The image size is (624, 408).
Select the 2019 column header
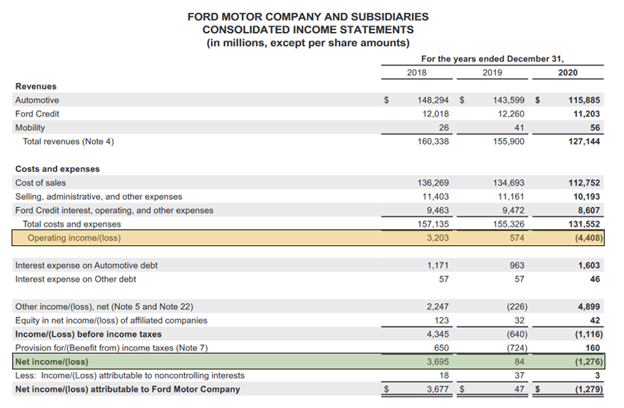(x=492, y=72)
